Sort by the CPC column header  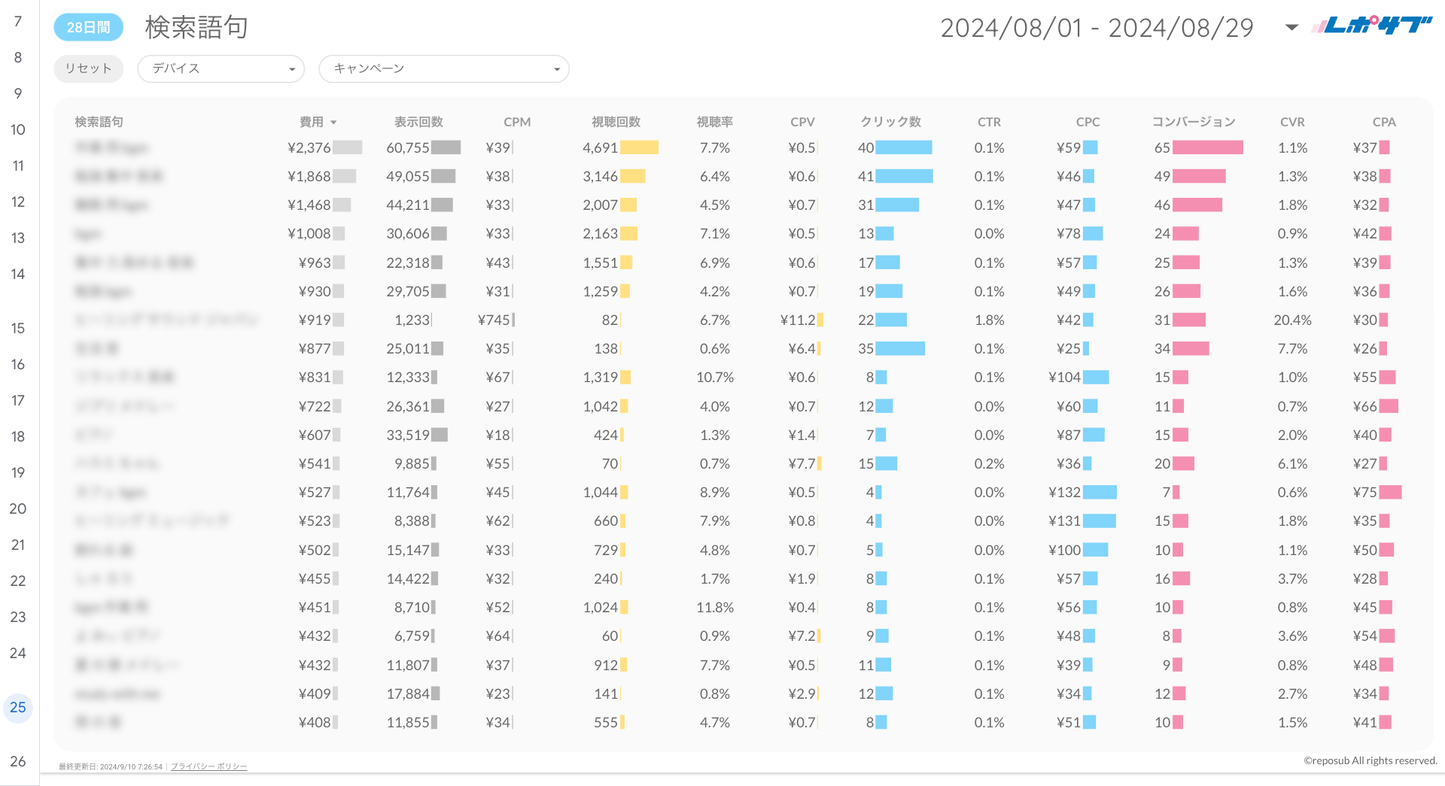point(1088,122)
